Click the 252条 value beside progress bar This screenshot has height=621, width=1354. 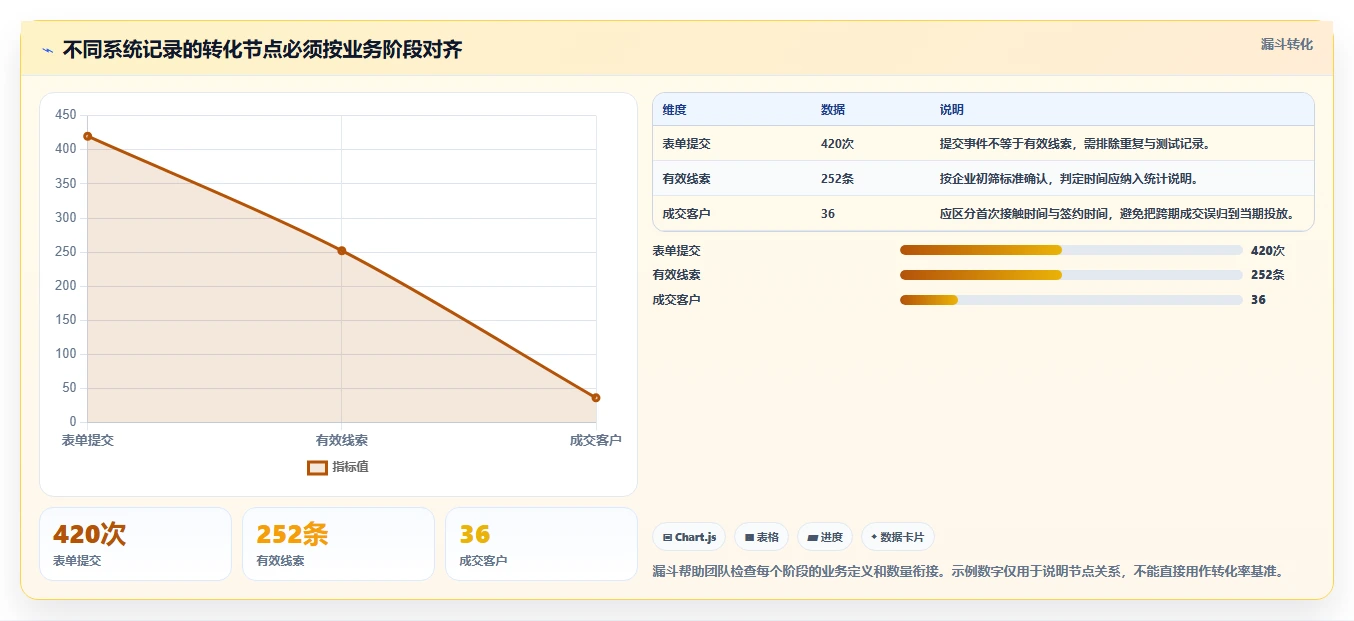(1268, 275)
